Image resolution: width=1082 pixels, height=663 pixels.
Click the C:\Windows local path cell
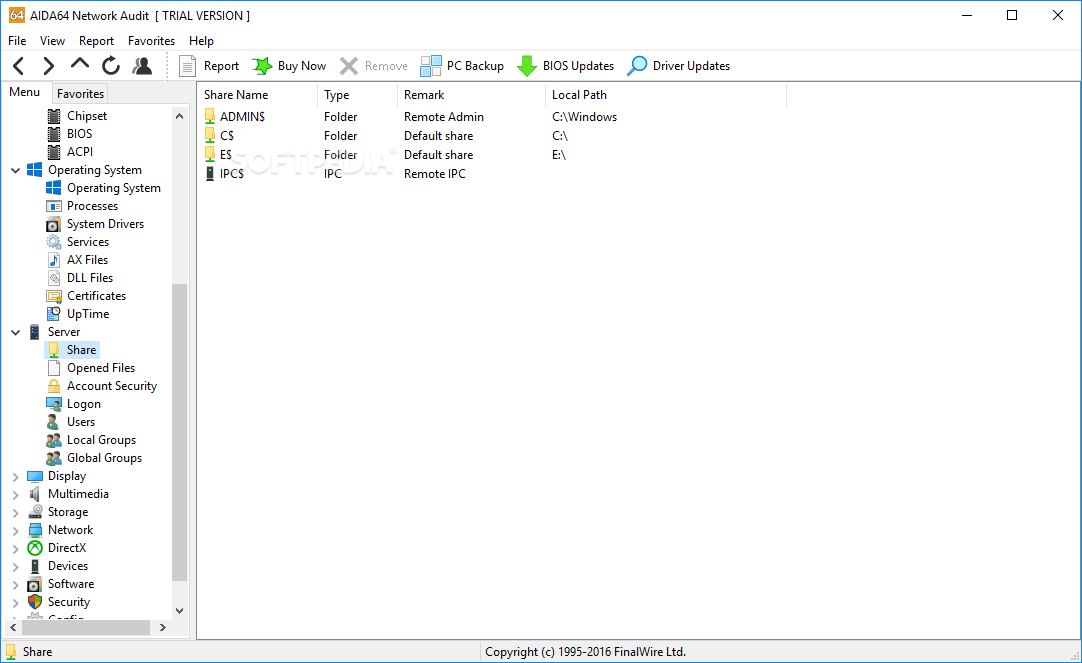tap(584, 117)
